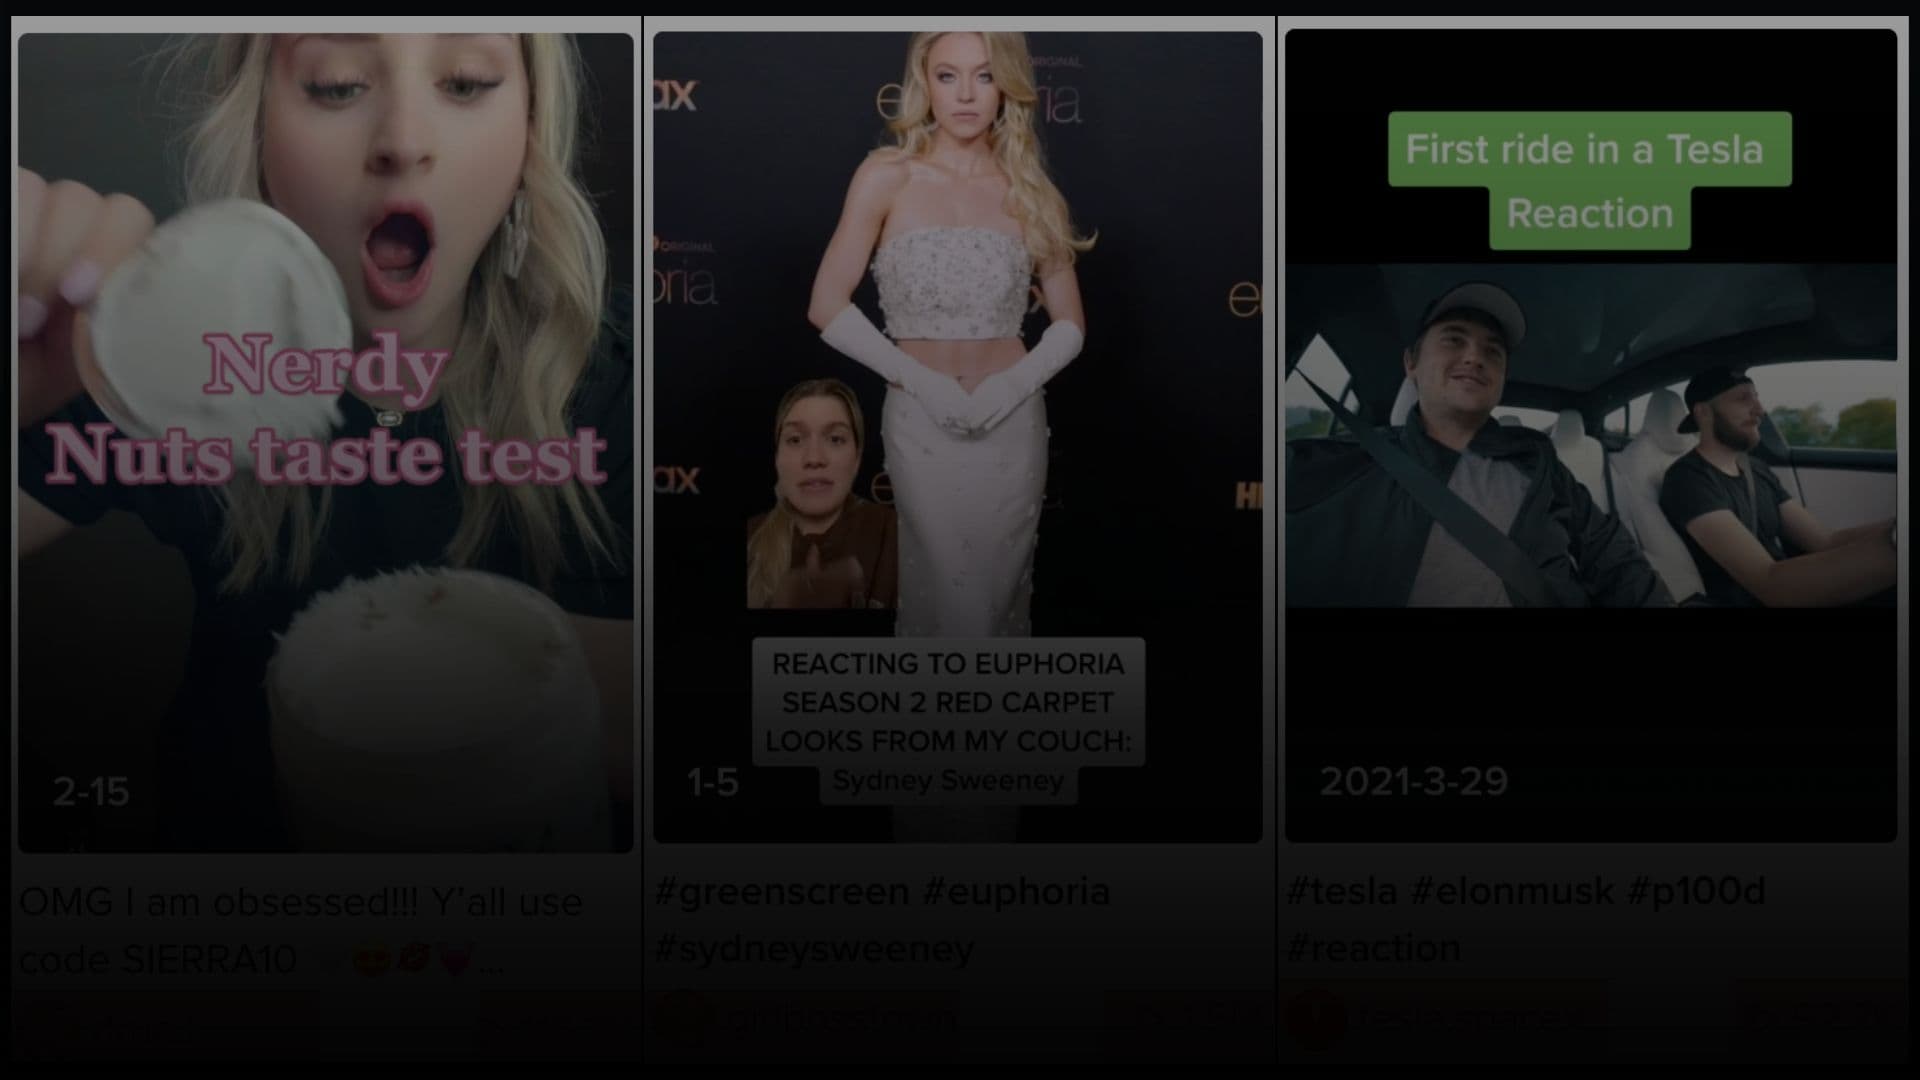
Task: Open the #reaction hashtag
Action: 1374,948
